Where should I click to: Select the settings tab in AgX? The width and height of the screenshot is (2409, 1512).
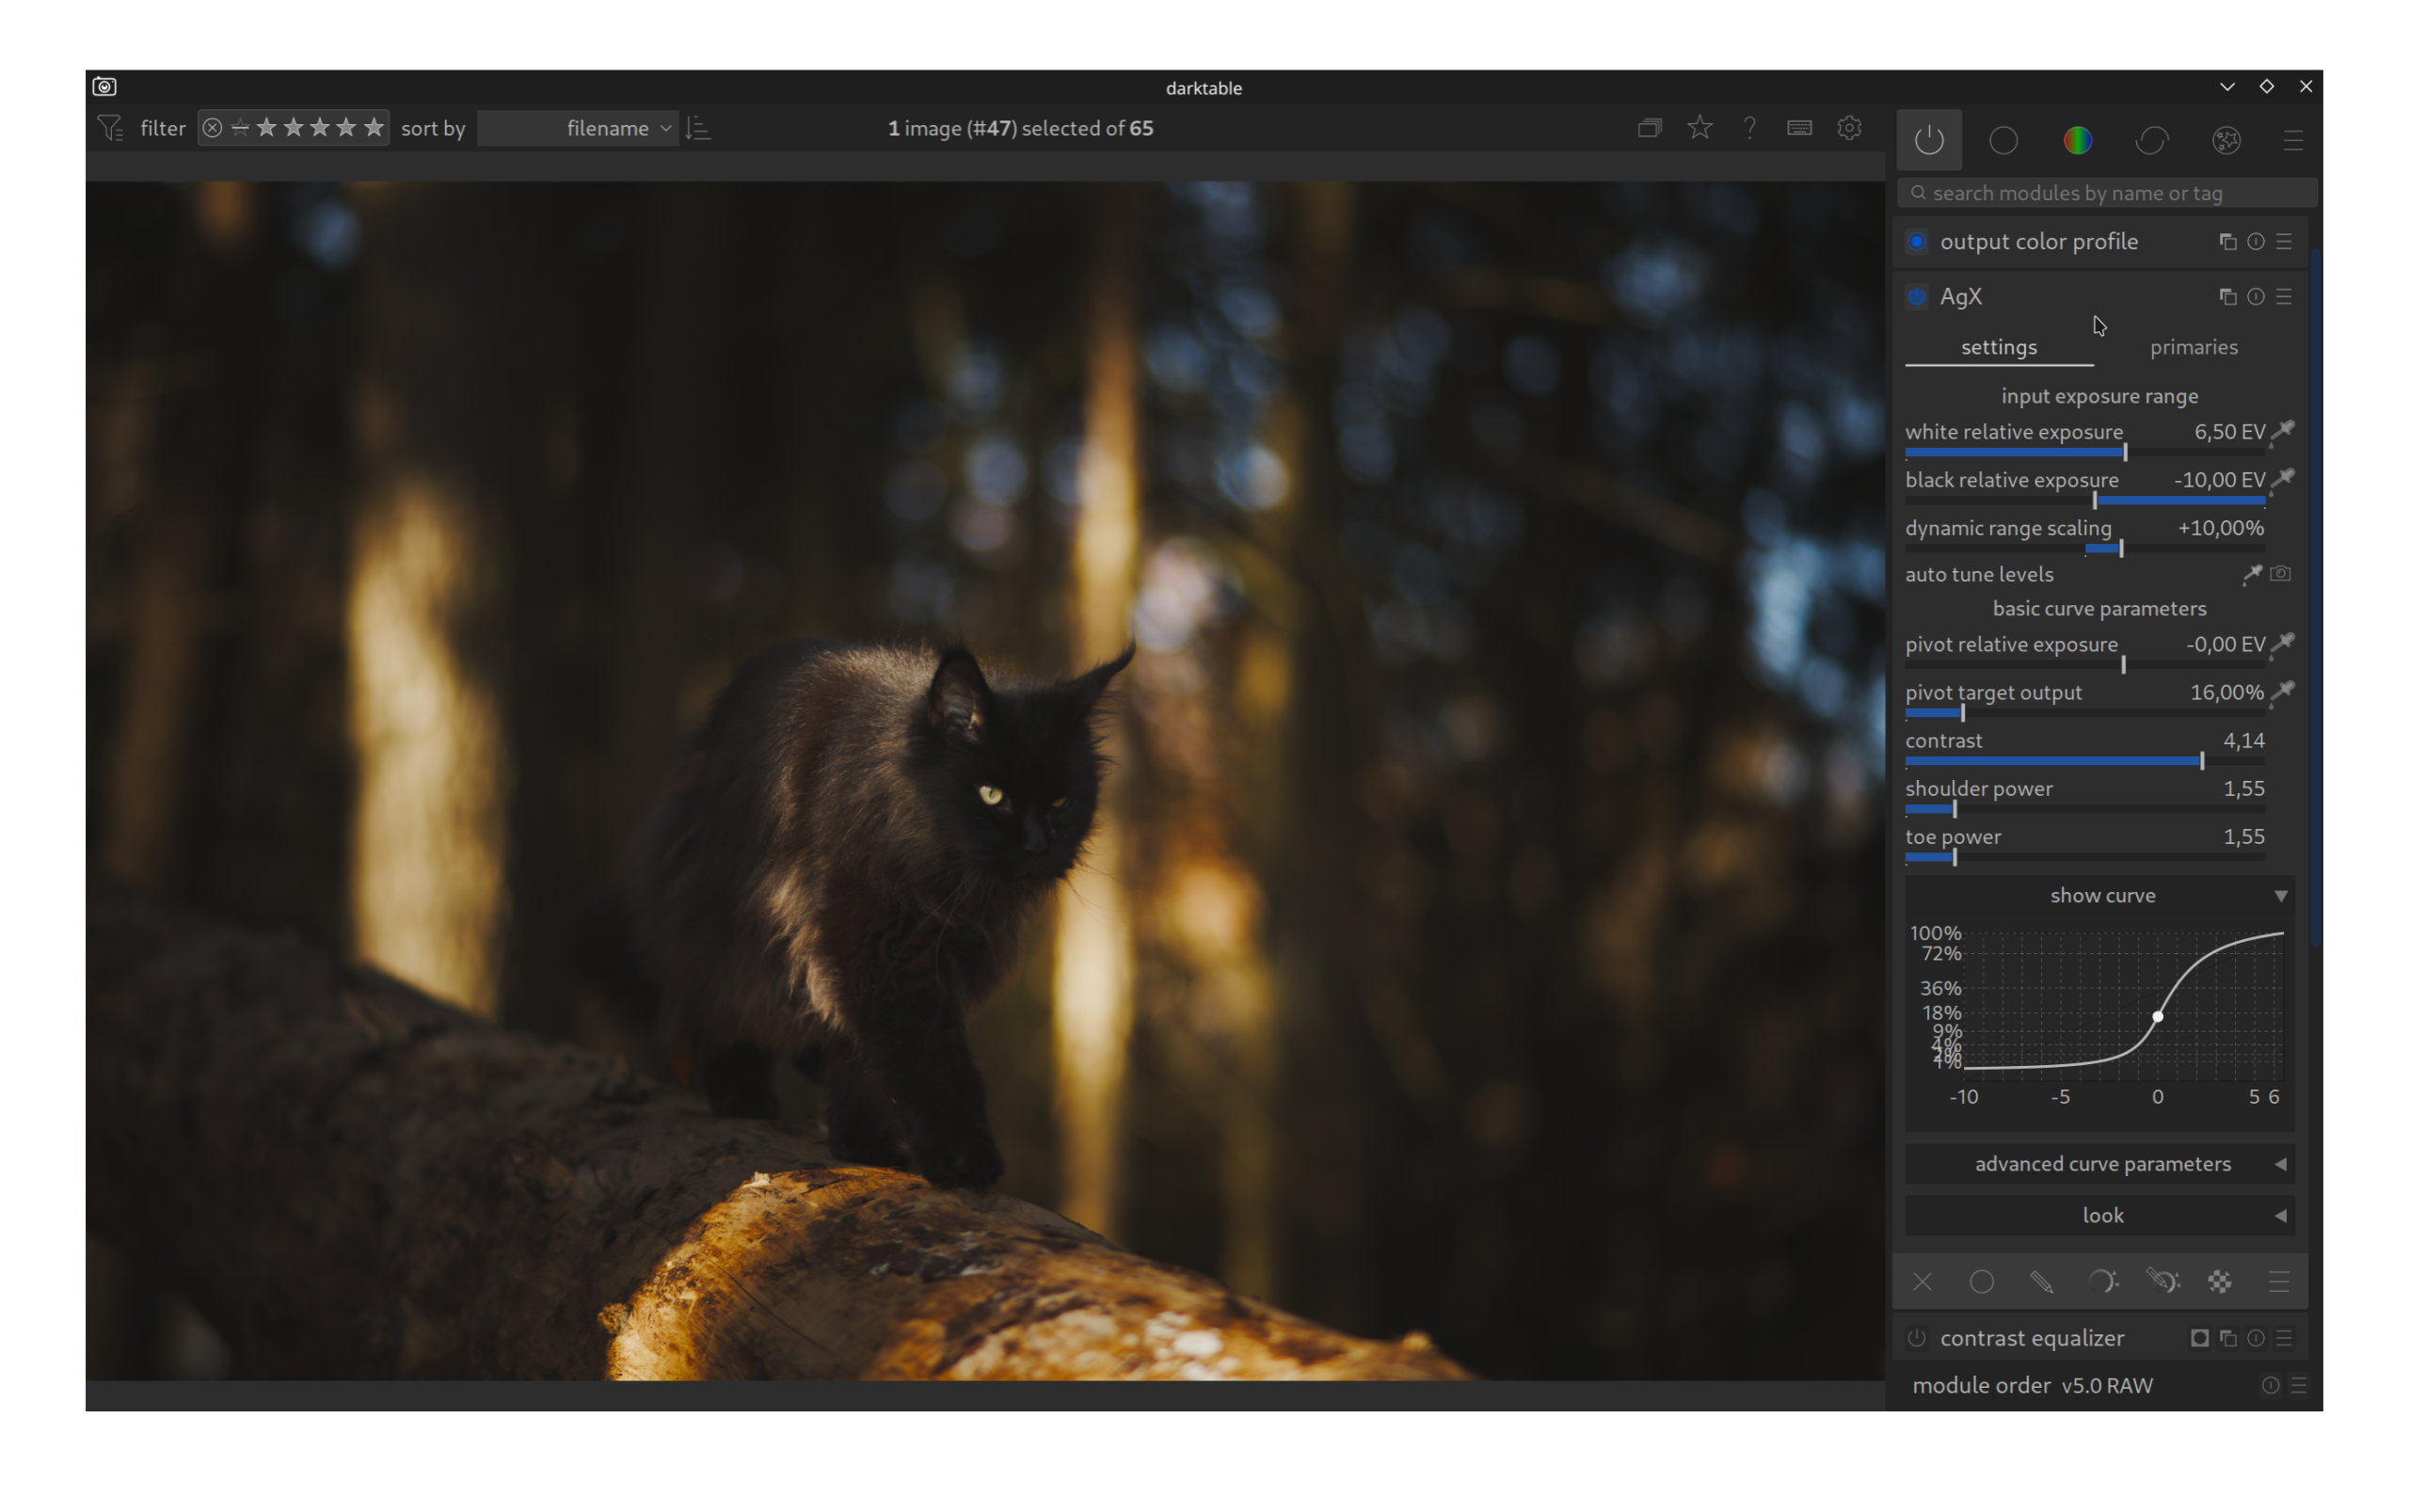(x=1998, y=347)
